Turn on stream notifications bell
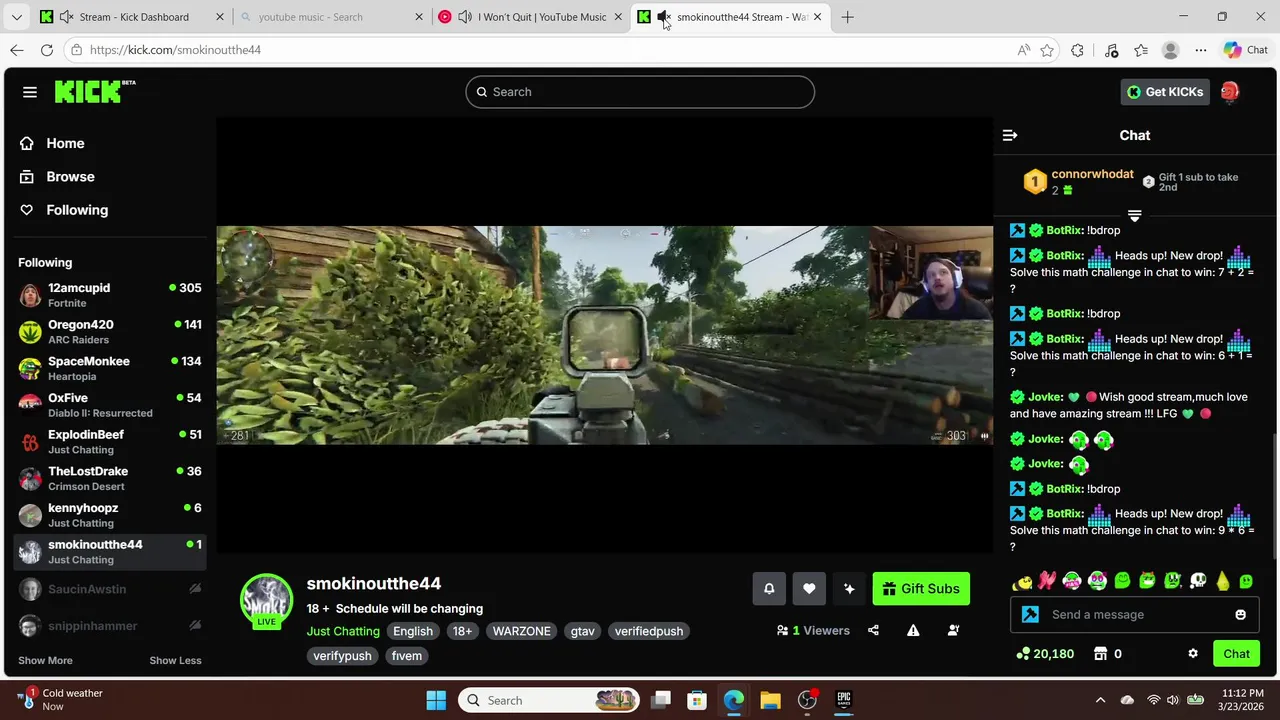 click(769, 589)
